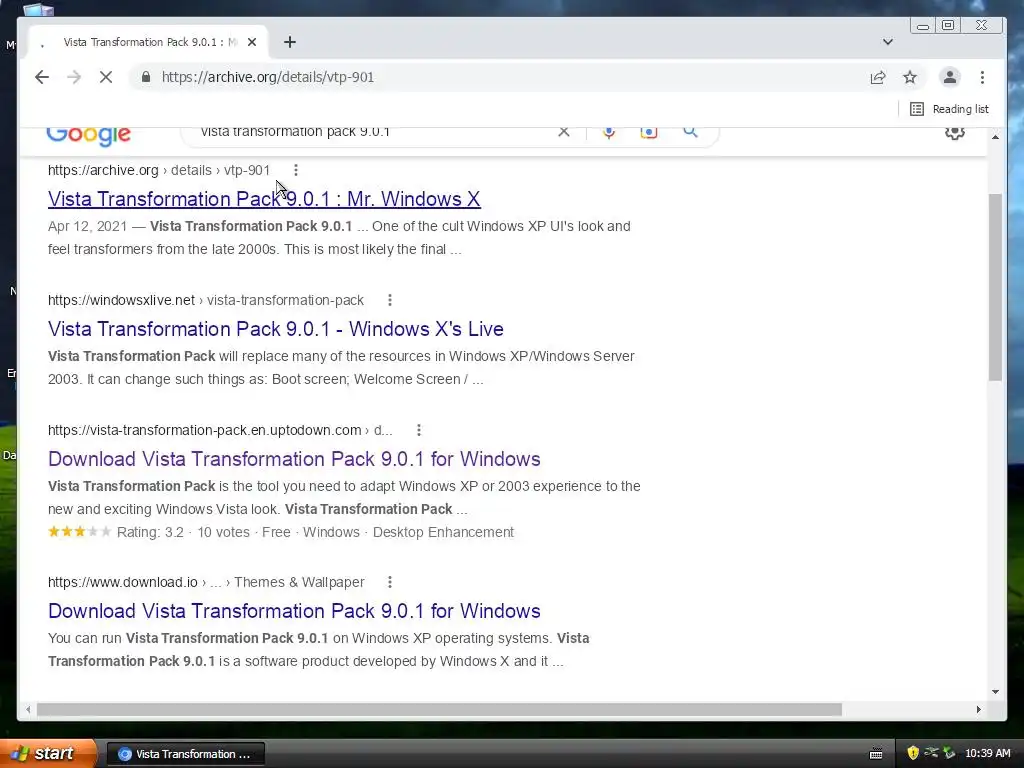Close the Vista Transformation Pack tab
The image size is (1024, 768).
(x=252, y=42)
